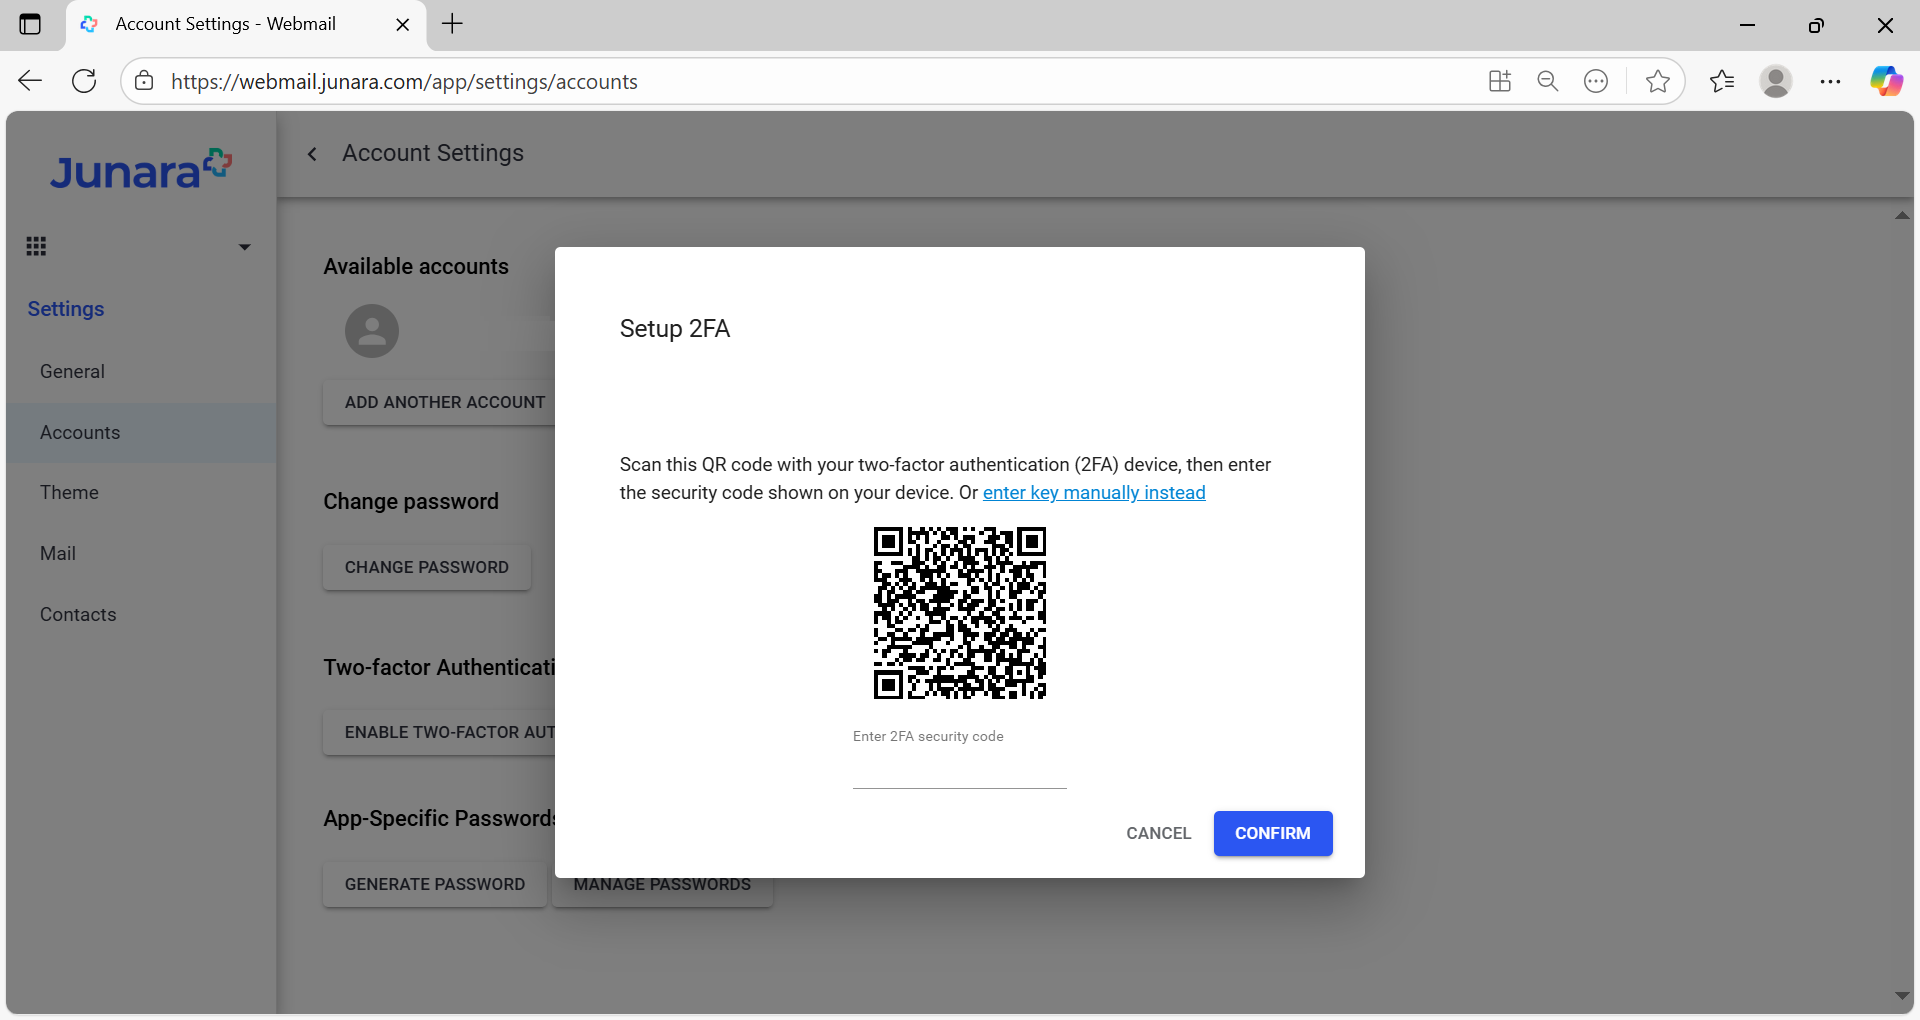1920x1020 pixels.
Task: Click the Available accounts heading
Action: click(416, 266)
